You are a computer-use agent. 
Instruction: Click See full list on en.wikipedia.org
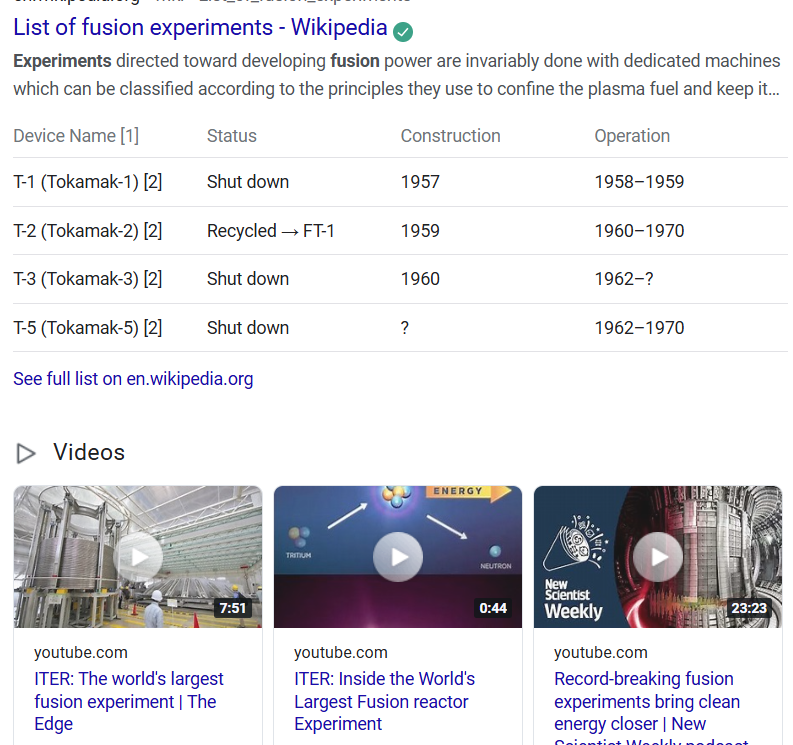coord(133,379)
